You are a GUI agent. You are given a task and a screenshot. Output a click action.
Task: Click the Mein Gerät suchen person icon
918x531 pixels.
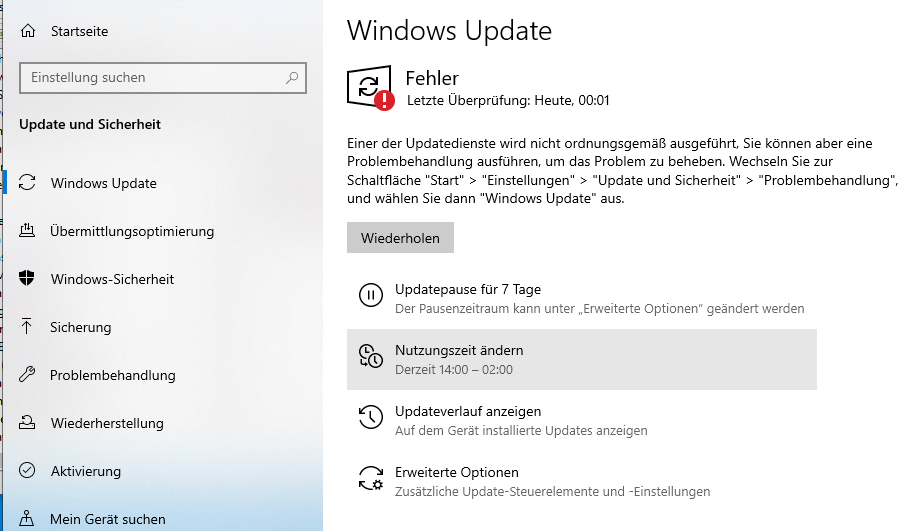[26, 518]
